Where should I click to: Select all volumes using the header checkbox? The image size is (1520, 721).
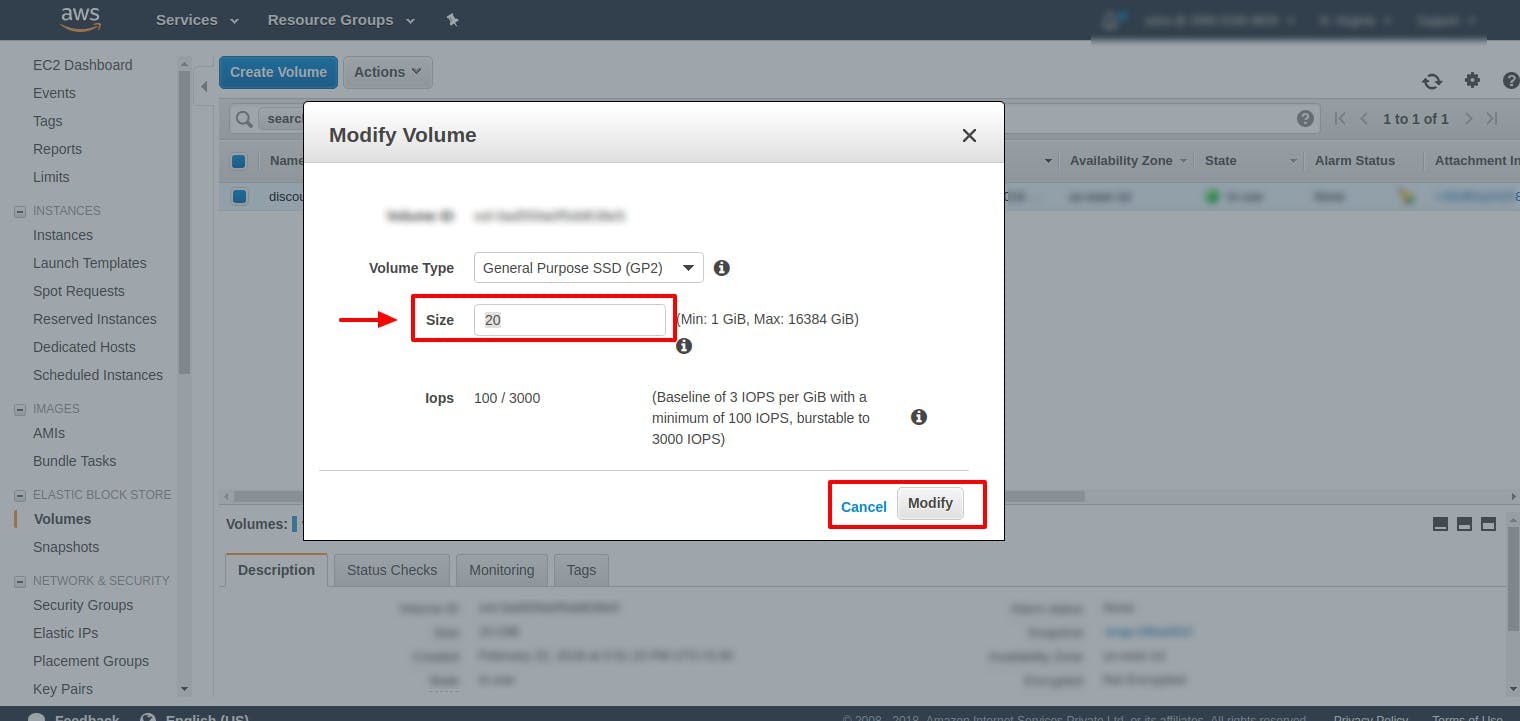pos(238,160)
